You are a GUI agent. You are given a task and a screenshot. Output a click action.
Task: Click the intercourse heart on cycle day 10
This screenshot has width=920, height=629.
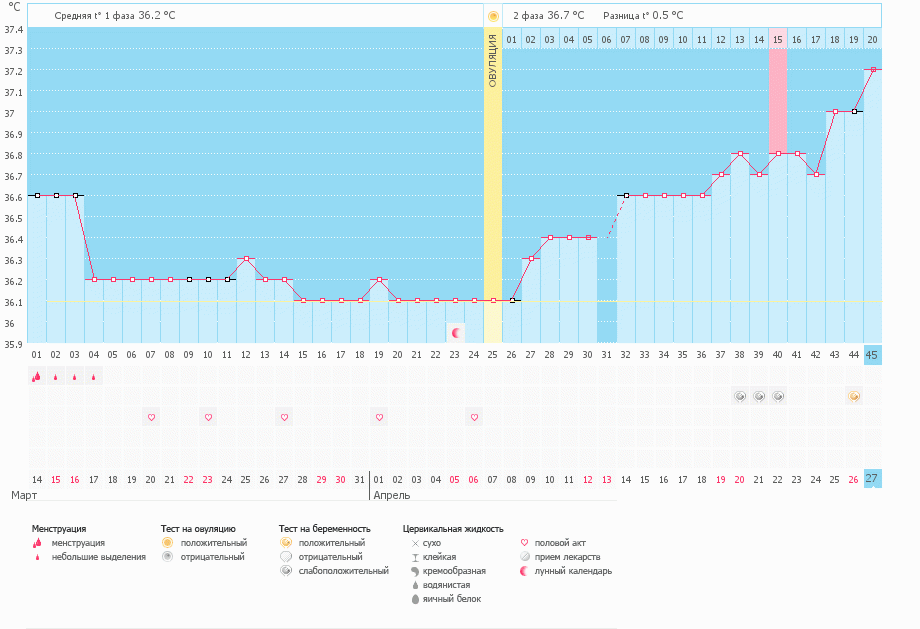point(208,417)
